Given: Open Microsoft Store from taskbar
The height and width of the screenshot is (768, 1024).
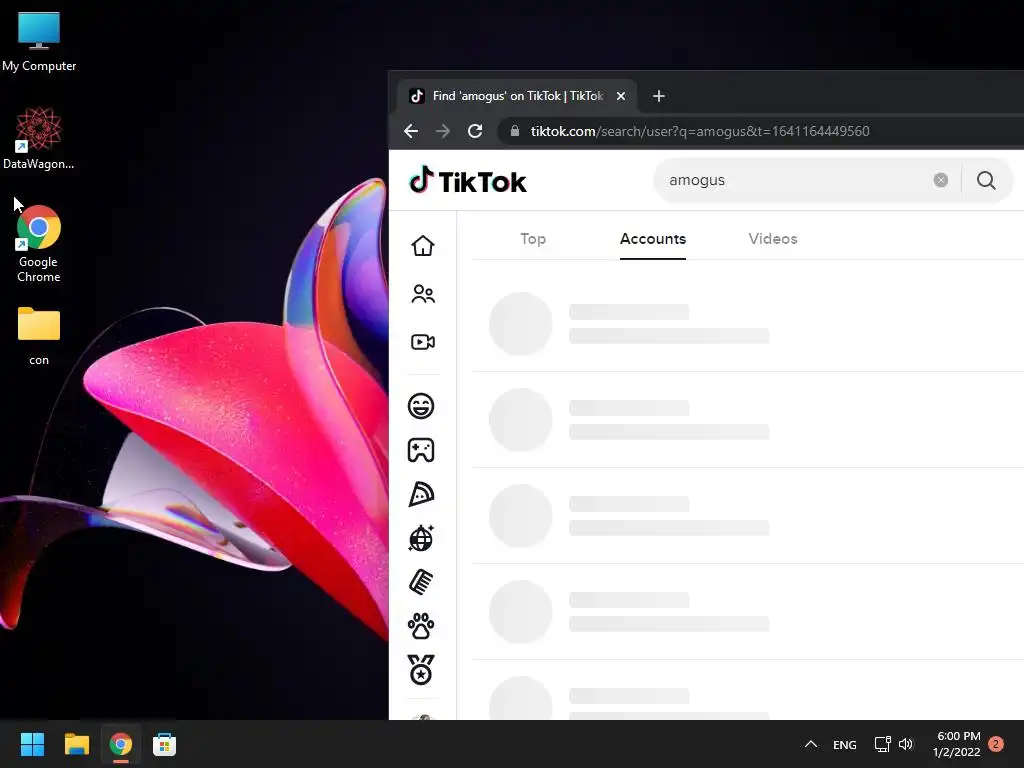Looking at the screenshot, I should (165, 744).
